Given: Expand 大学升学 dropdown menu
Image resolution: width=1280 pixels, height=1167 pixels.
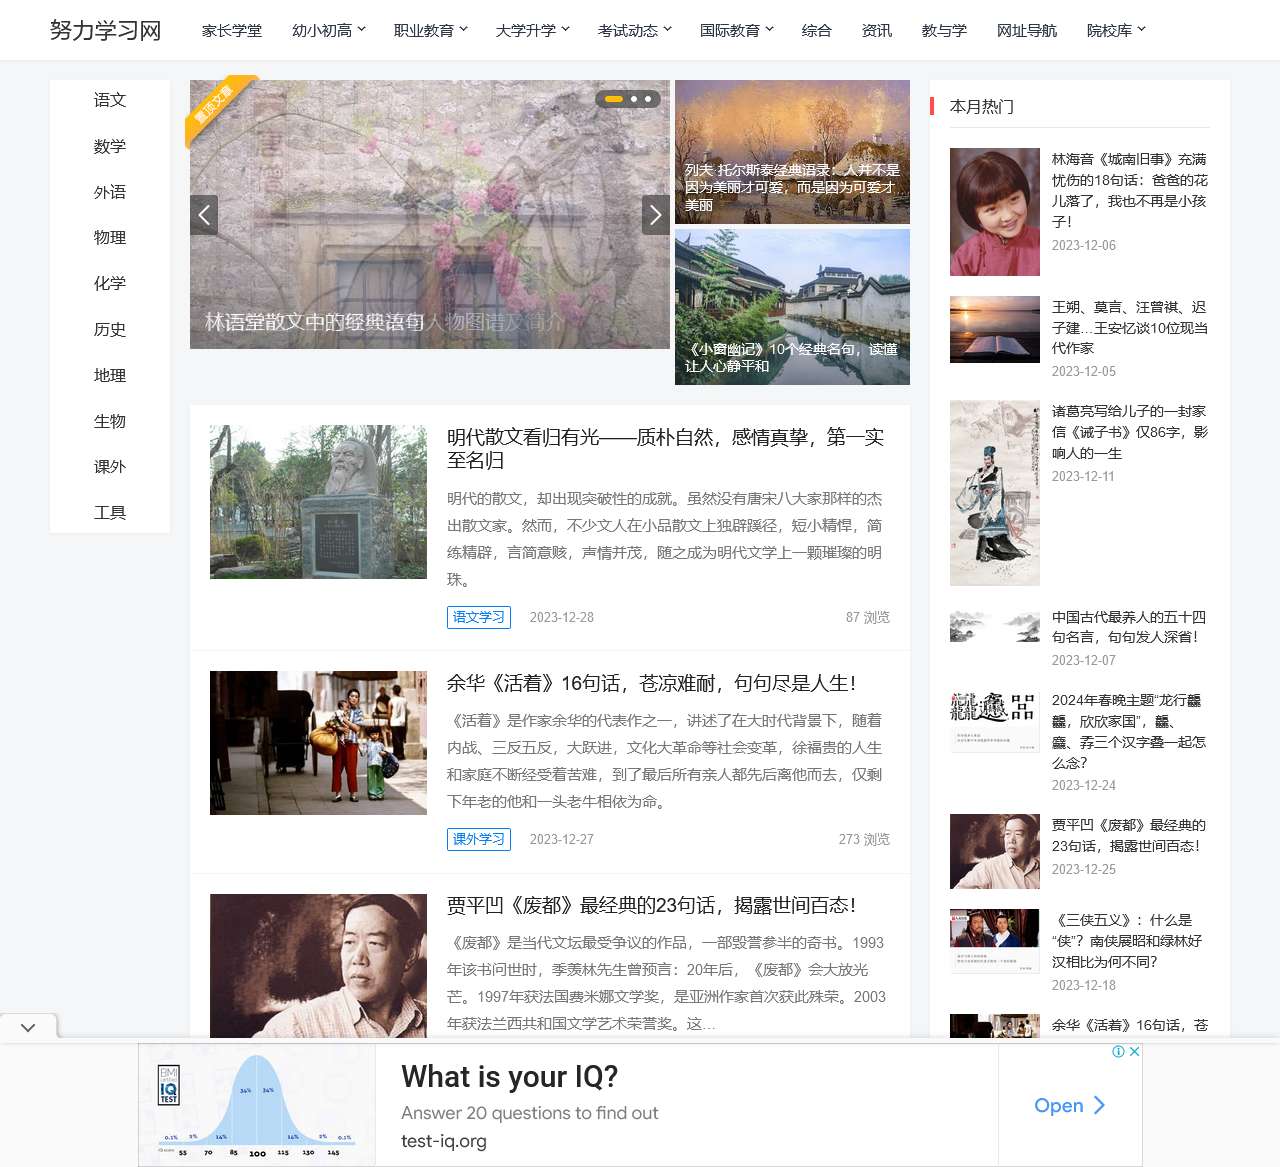Looking at the screenshot, I should 533,31.
